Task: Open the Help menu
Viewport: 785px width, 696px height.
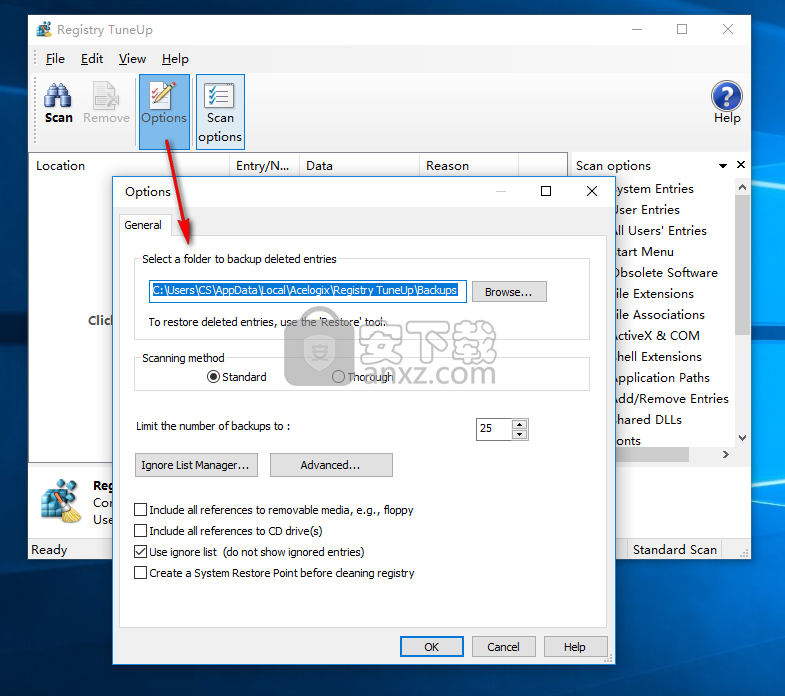Action: pyautogui.click(x=175, y=59)
